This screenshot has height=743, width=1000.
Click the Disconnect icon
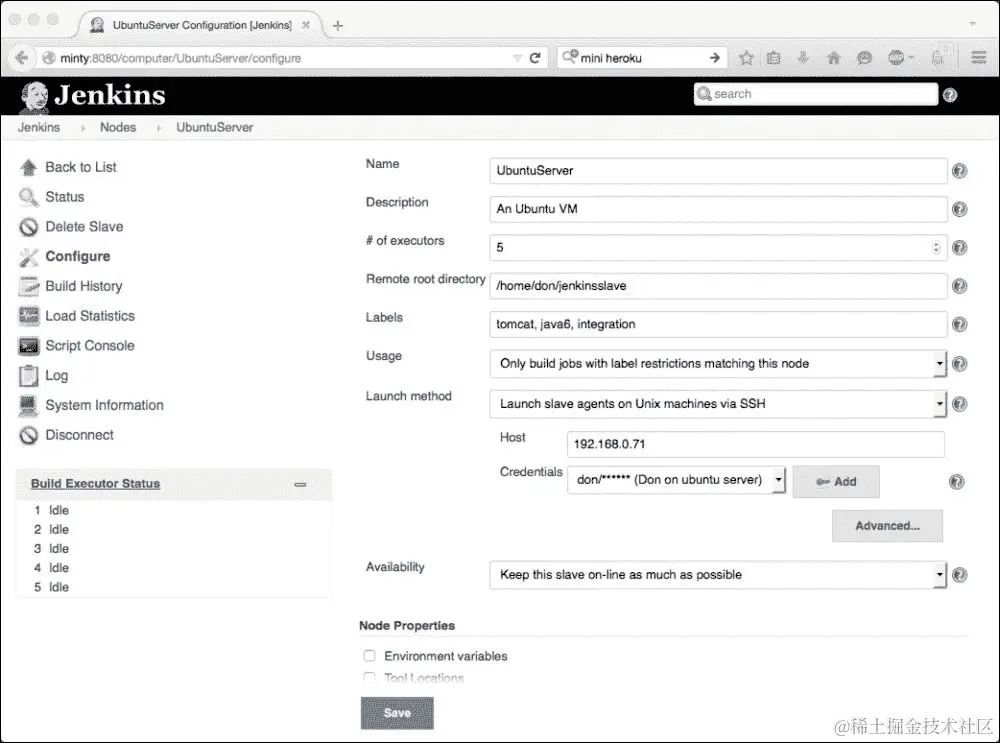pyautogui.click(x=29, y=435)
